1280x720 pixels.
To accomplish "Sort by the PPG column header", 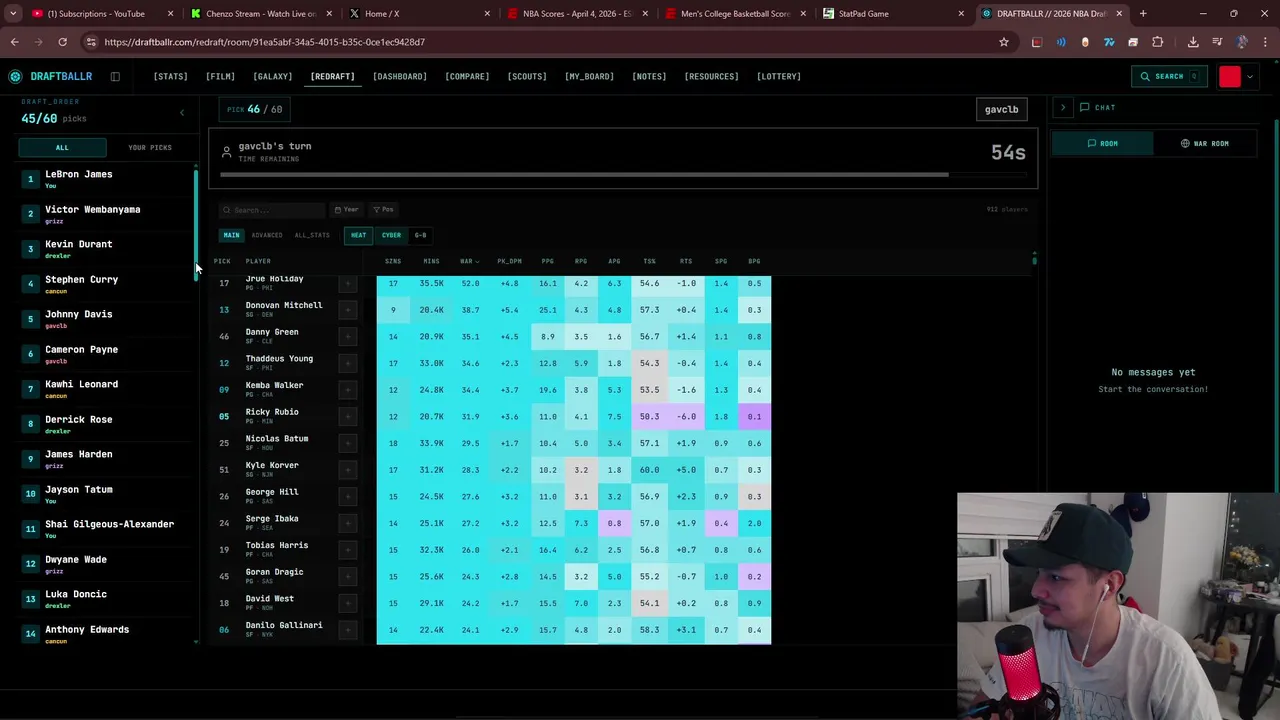I will tap(547, 261).
